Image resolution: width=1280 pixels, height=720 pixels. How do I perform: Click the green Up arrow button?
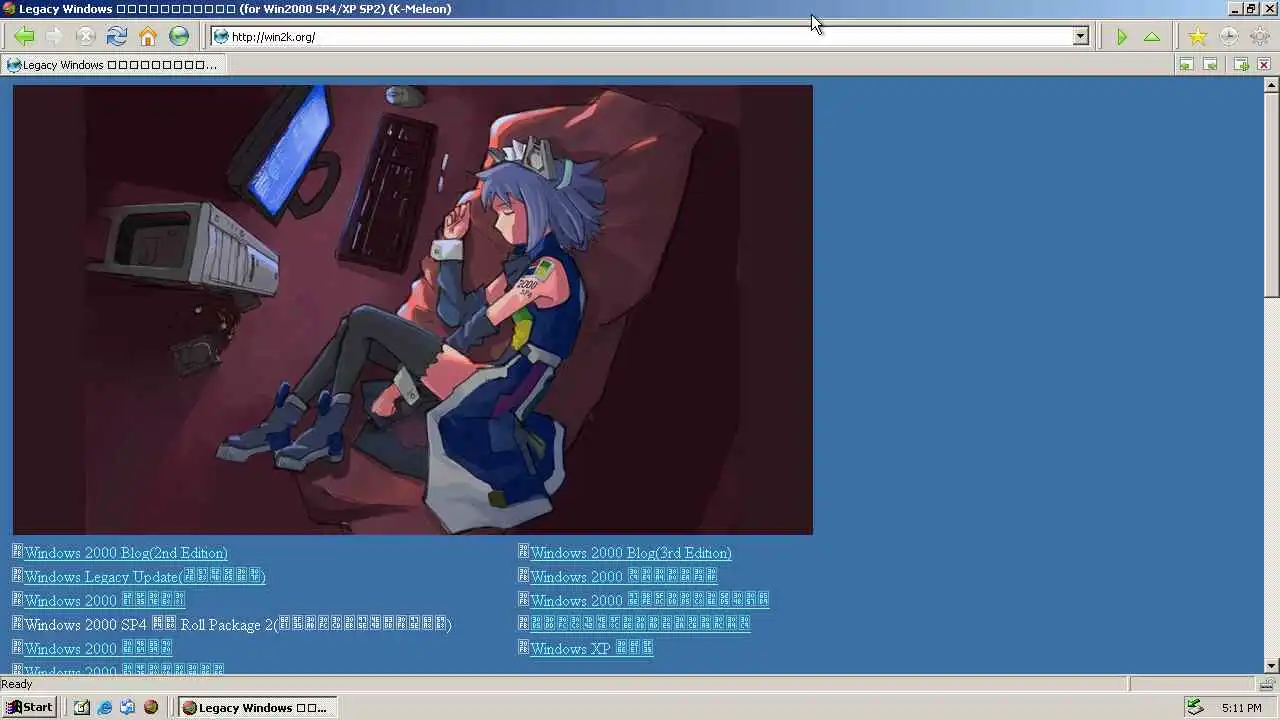pos(1152,37)
